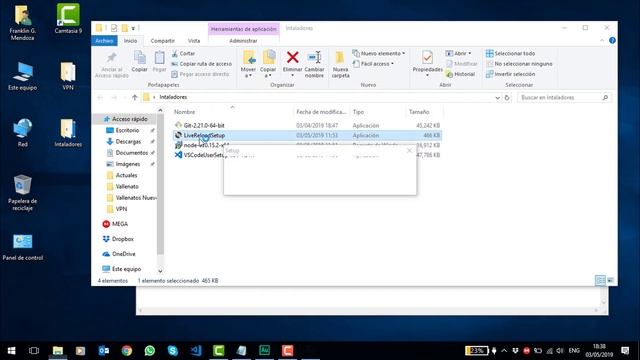Open the Vallenato folder in navigation pane

[x=127, y=187]
